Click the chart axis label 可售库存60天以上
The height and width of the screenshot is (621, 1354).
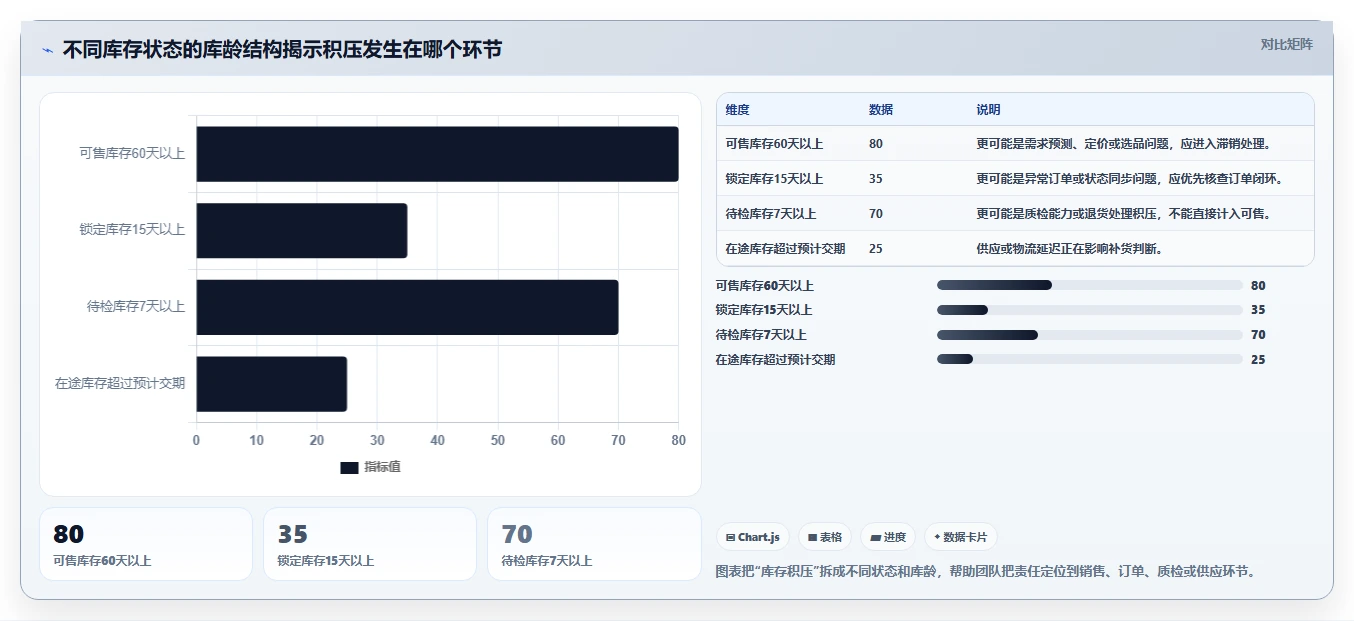132,154
